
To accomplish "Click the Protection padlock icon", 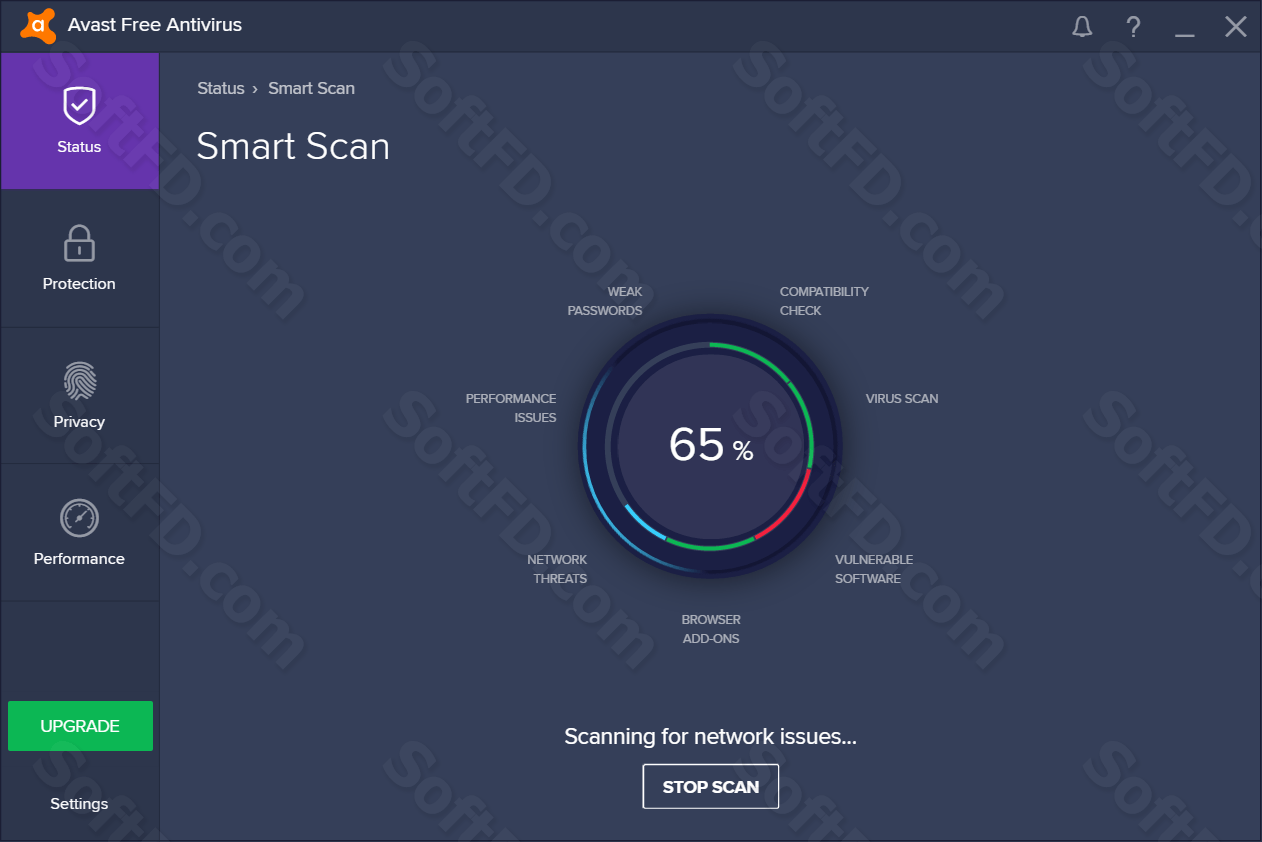I will point(79,243).
